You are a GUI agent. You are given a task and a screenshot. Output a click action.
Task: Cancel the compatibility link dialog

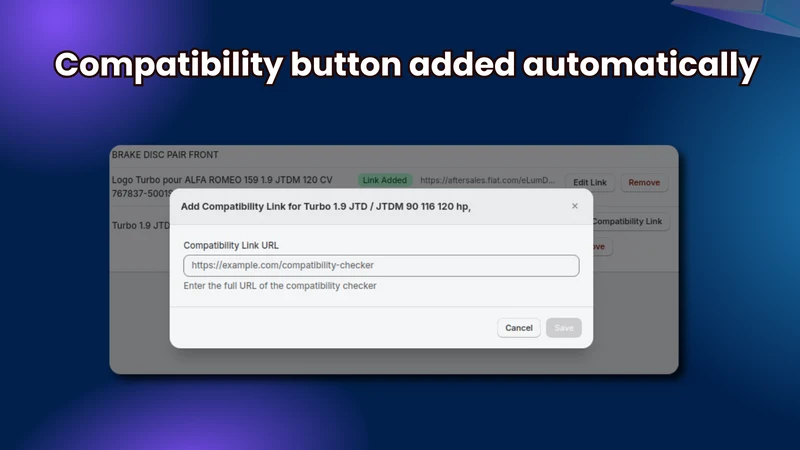[518, 328]
